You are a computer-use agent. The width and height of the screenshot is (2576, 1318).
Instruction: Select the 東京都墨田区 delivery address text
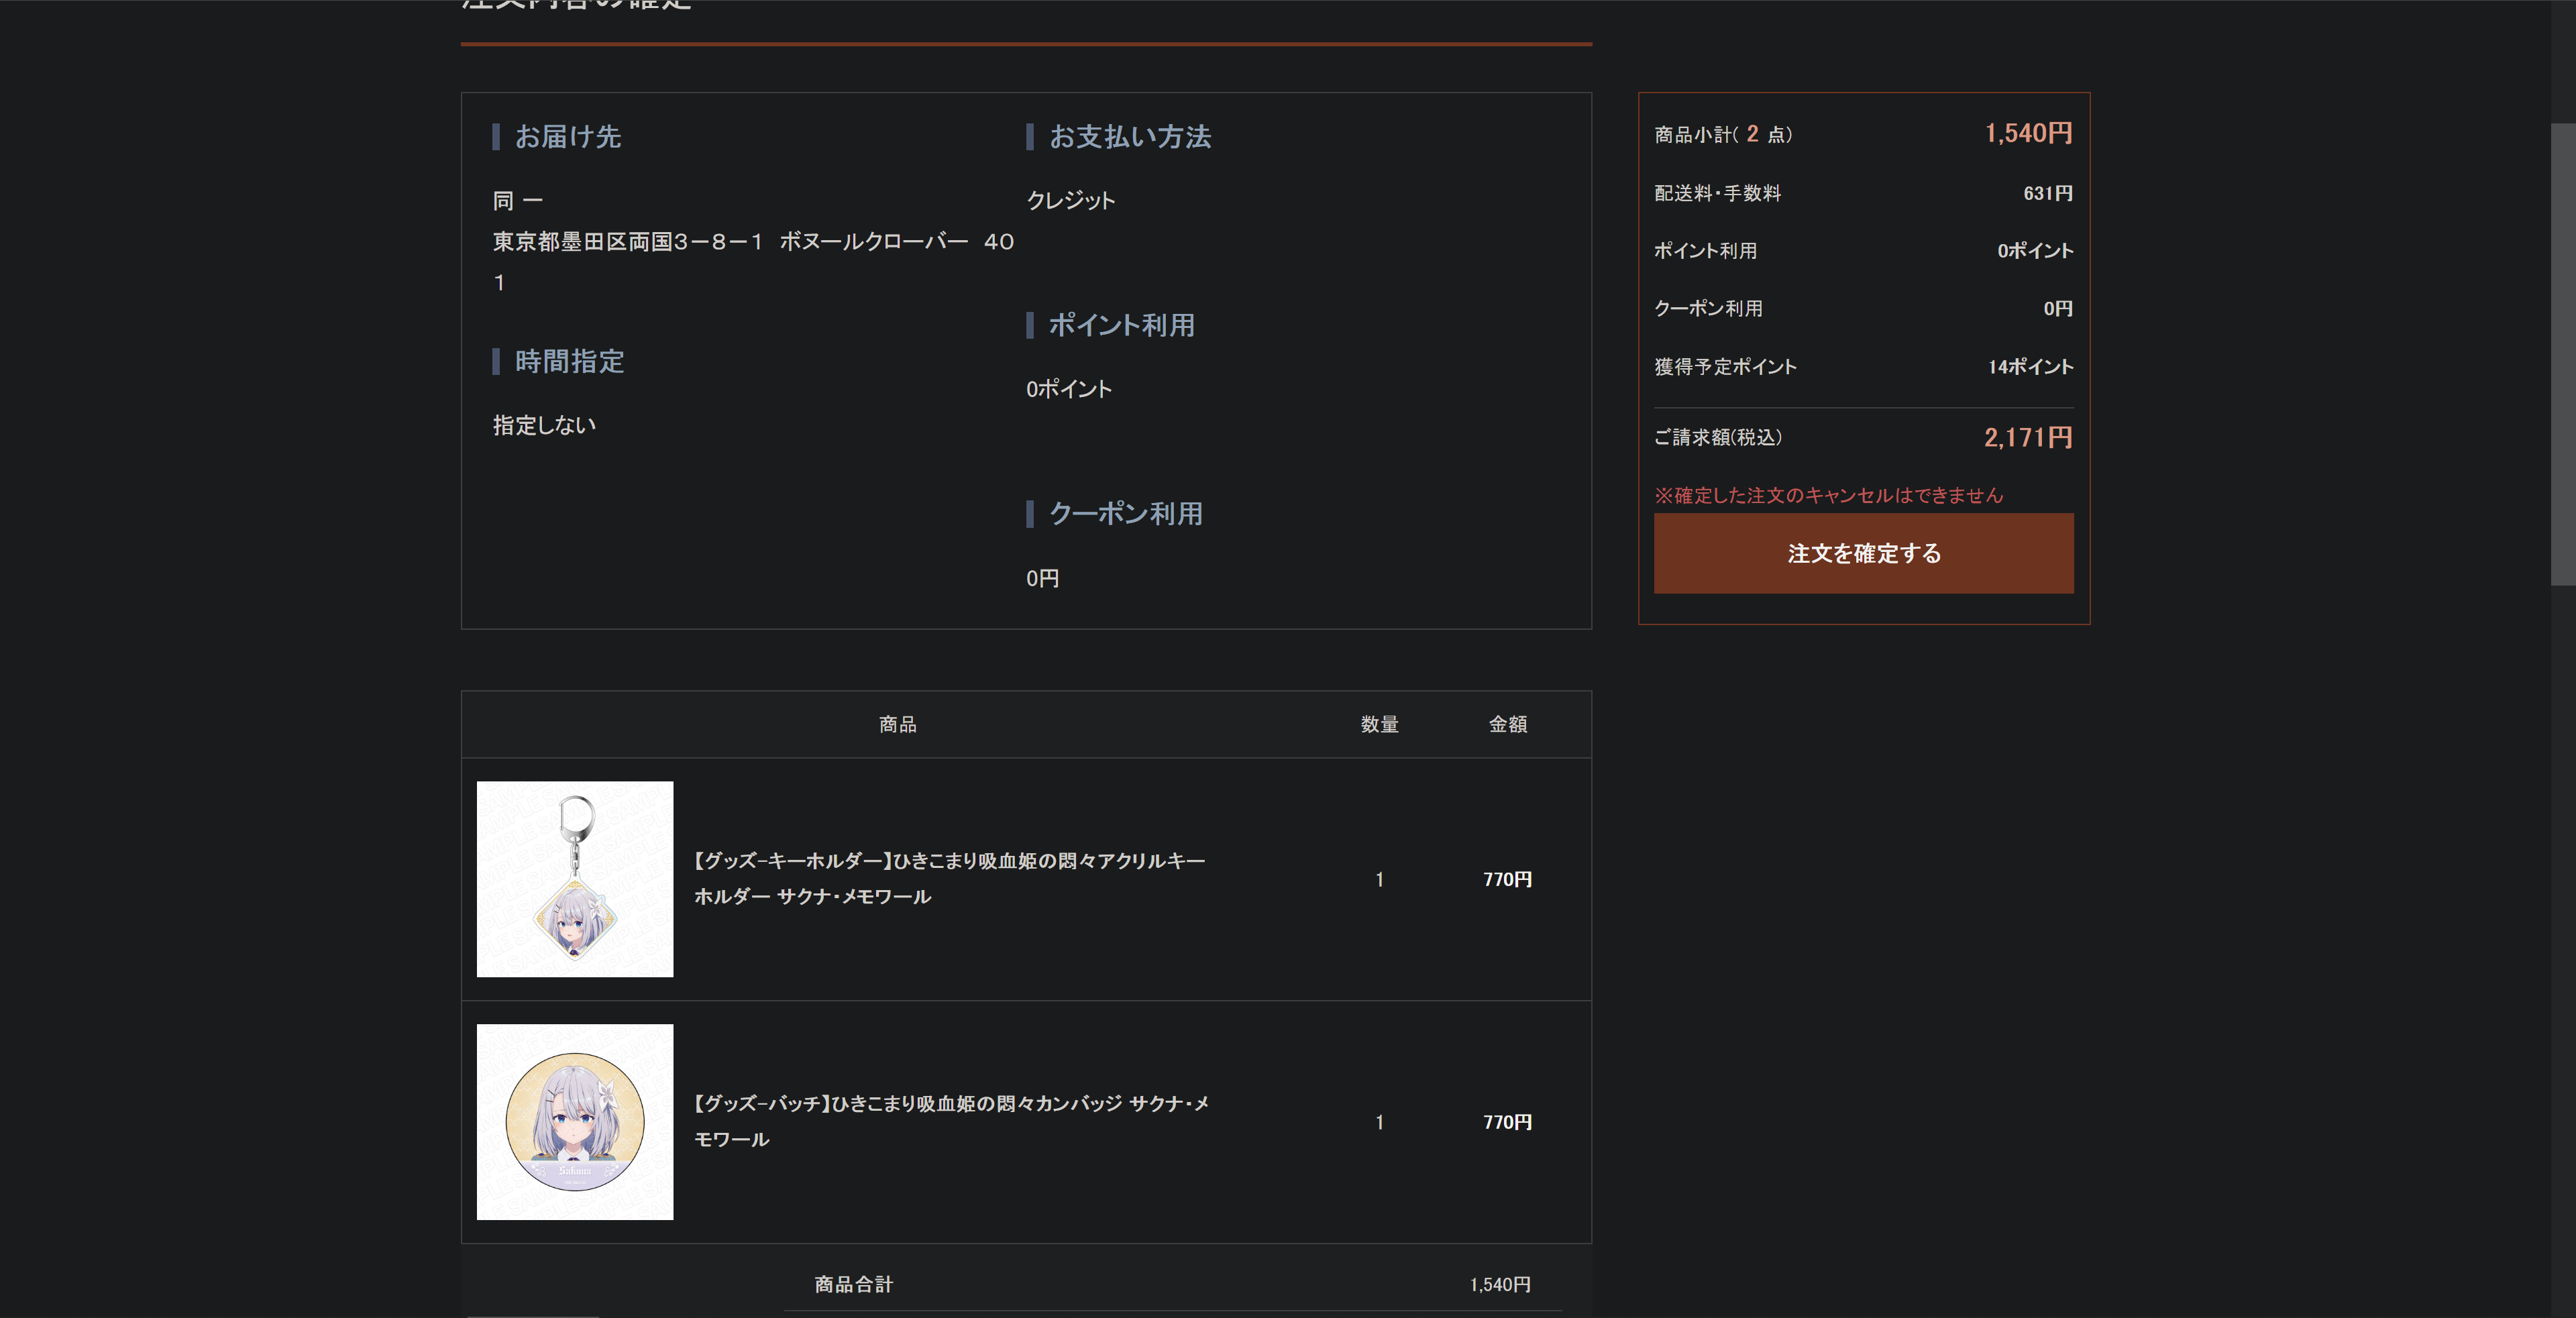pyautogui.click(x=752, y=242)
